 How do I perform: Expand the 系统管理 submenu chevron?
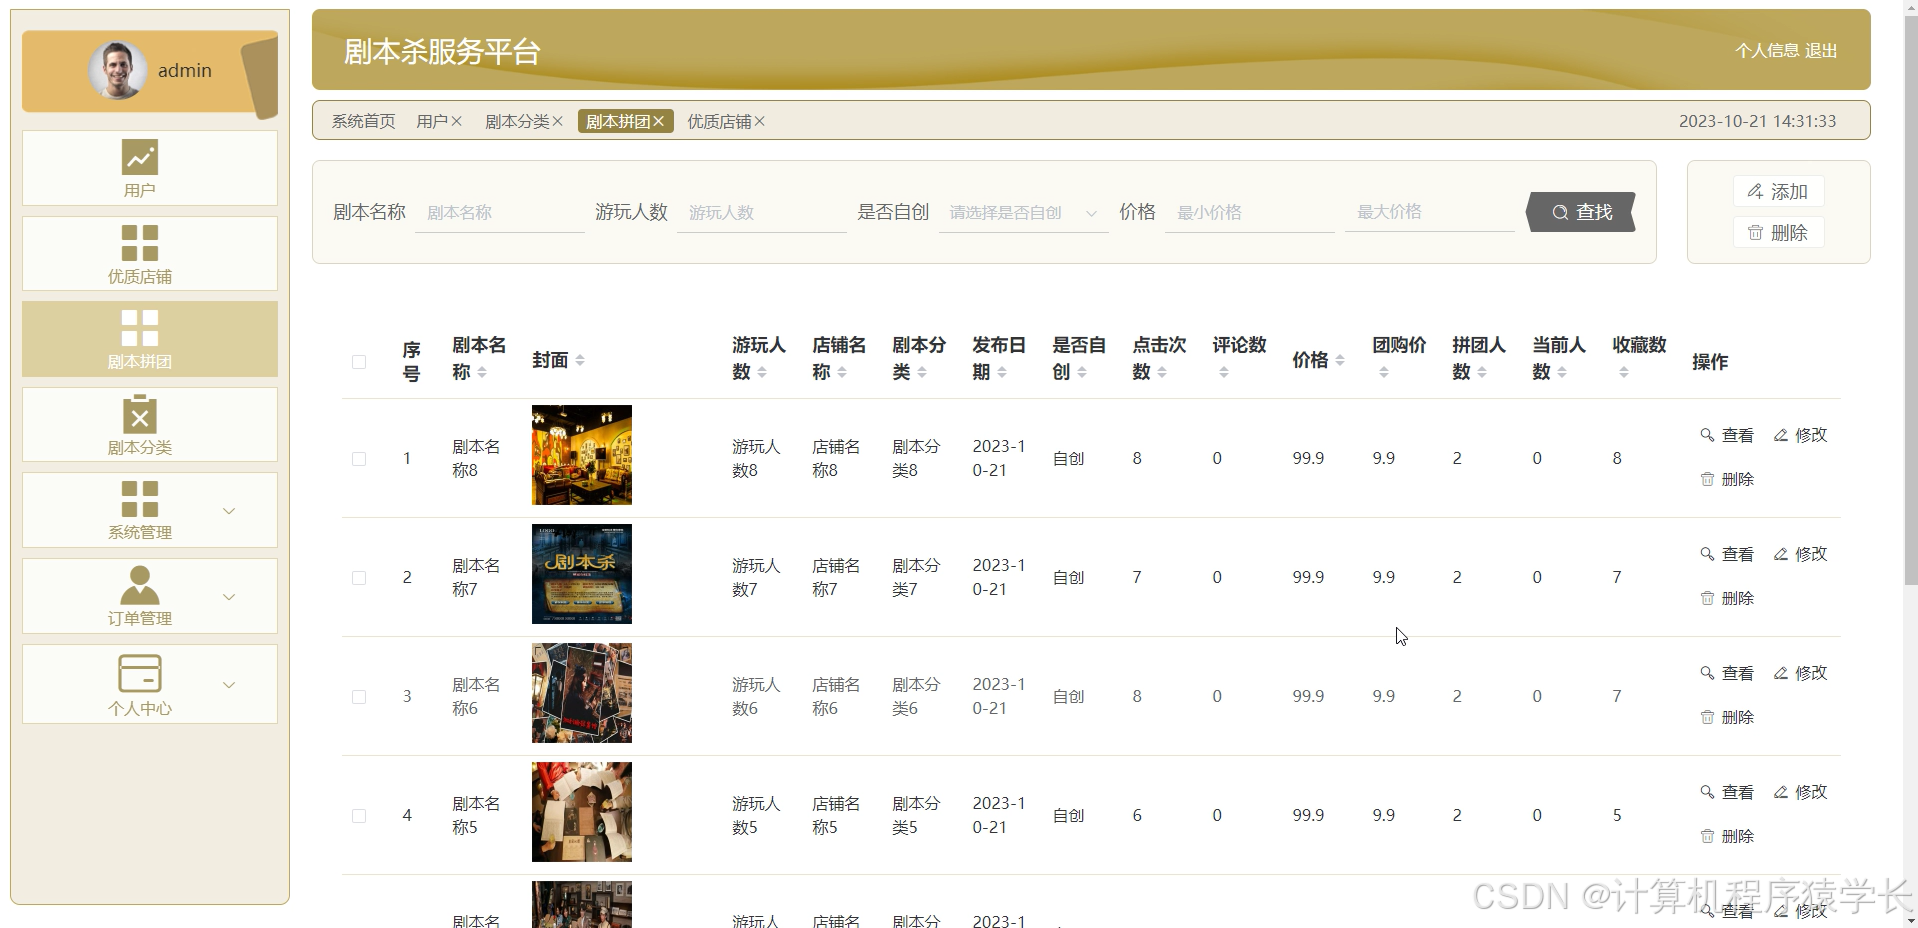(229, 511)
